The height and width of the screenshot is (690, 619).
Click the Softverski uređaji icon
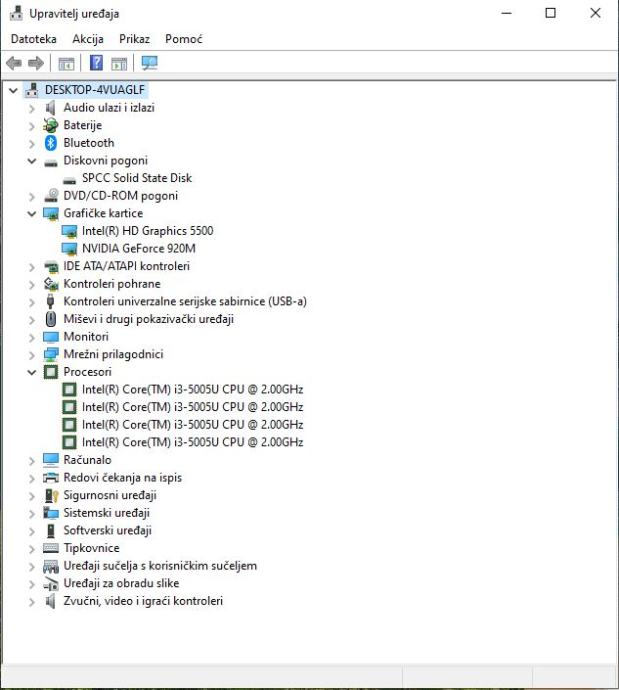tap(51, 531)
